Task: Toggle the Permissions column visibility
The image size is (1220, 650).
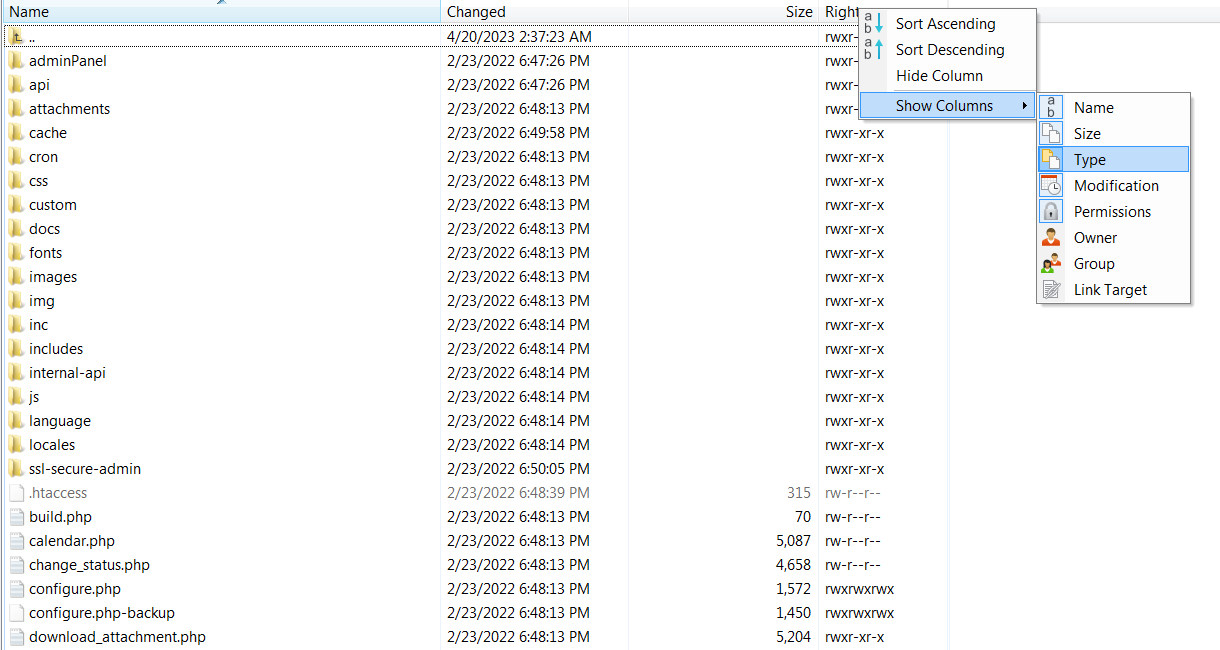Action: [1112, 212]
